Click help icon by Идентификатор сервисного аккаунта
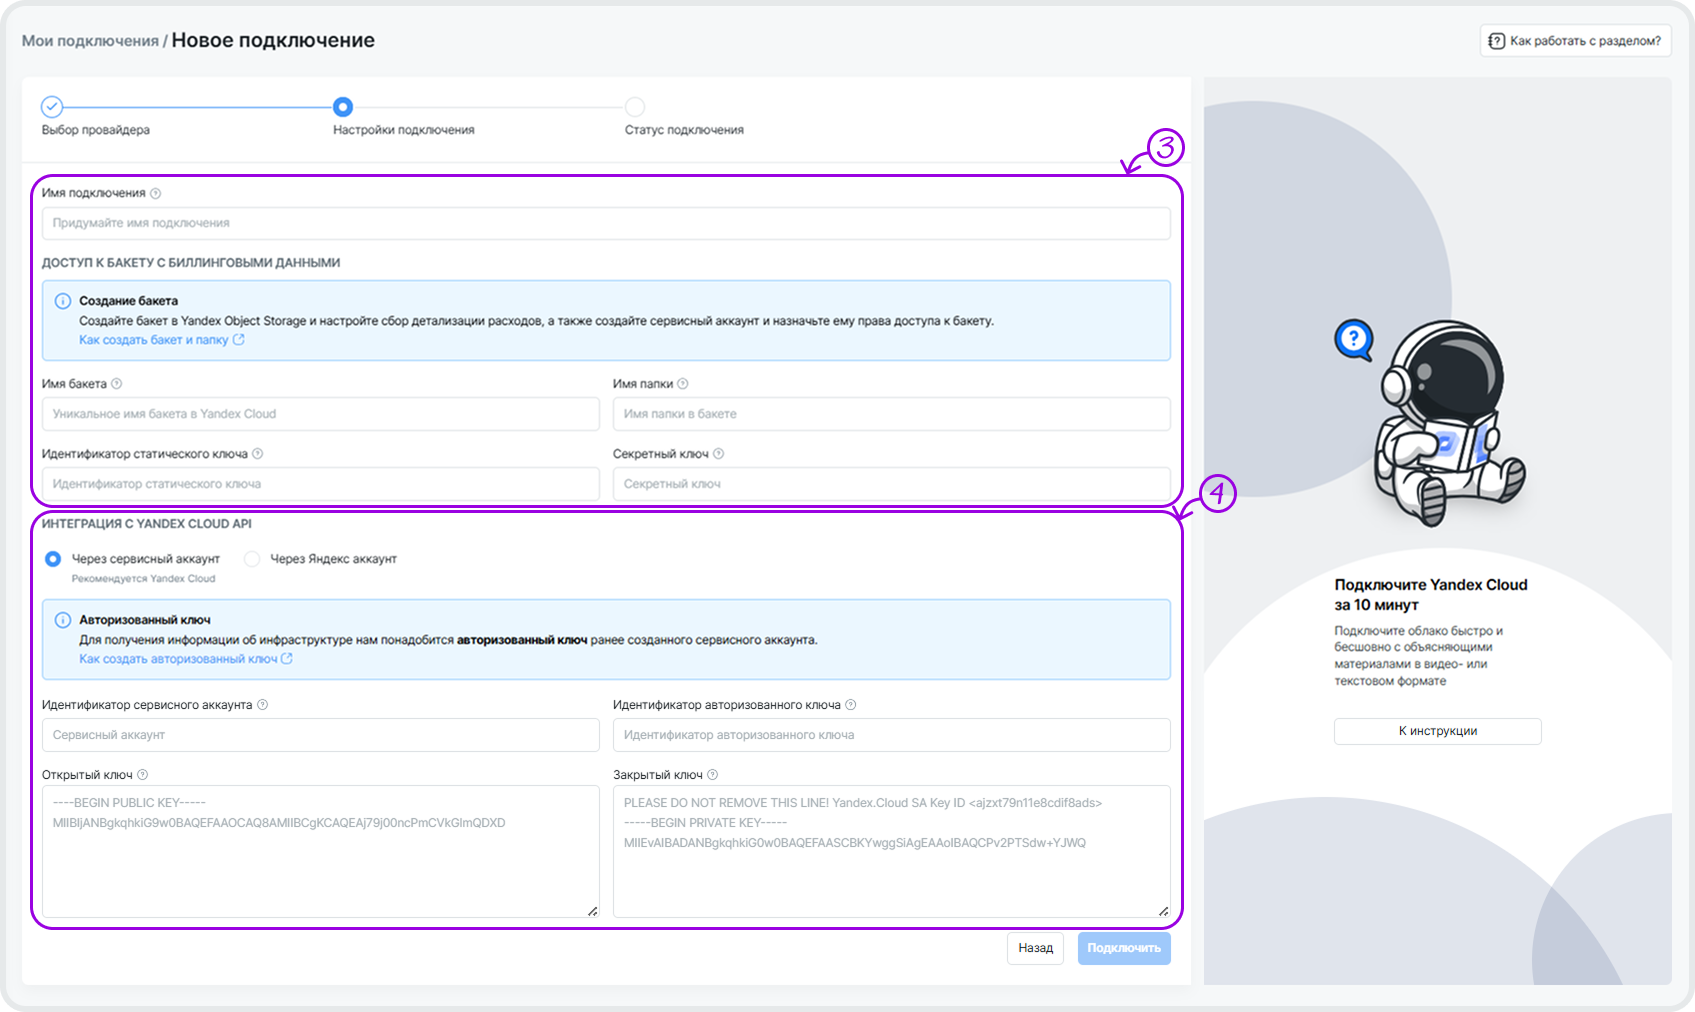 pos(263,705)
